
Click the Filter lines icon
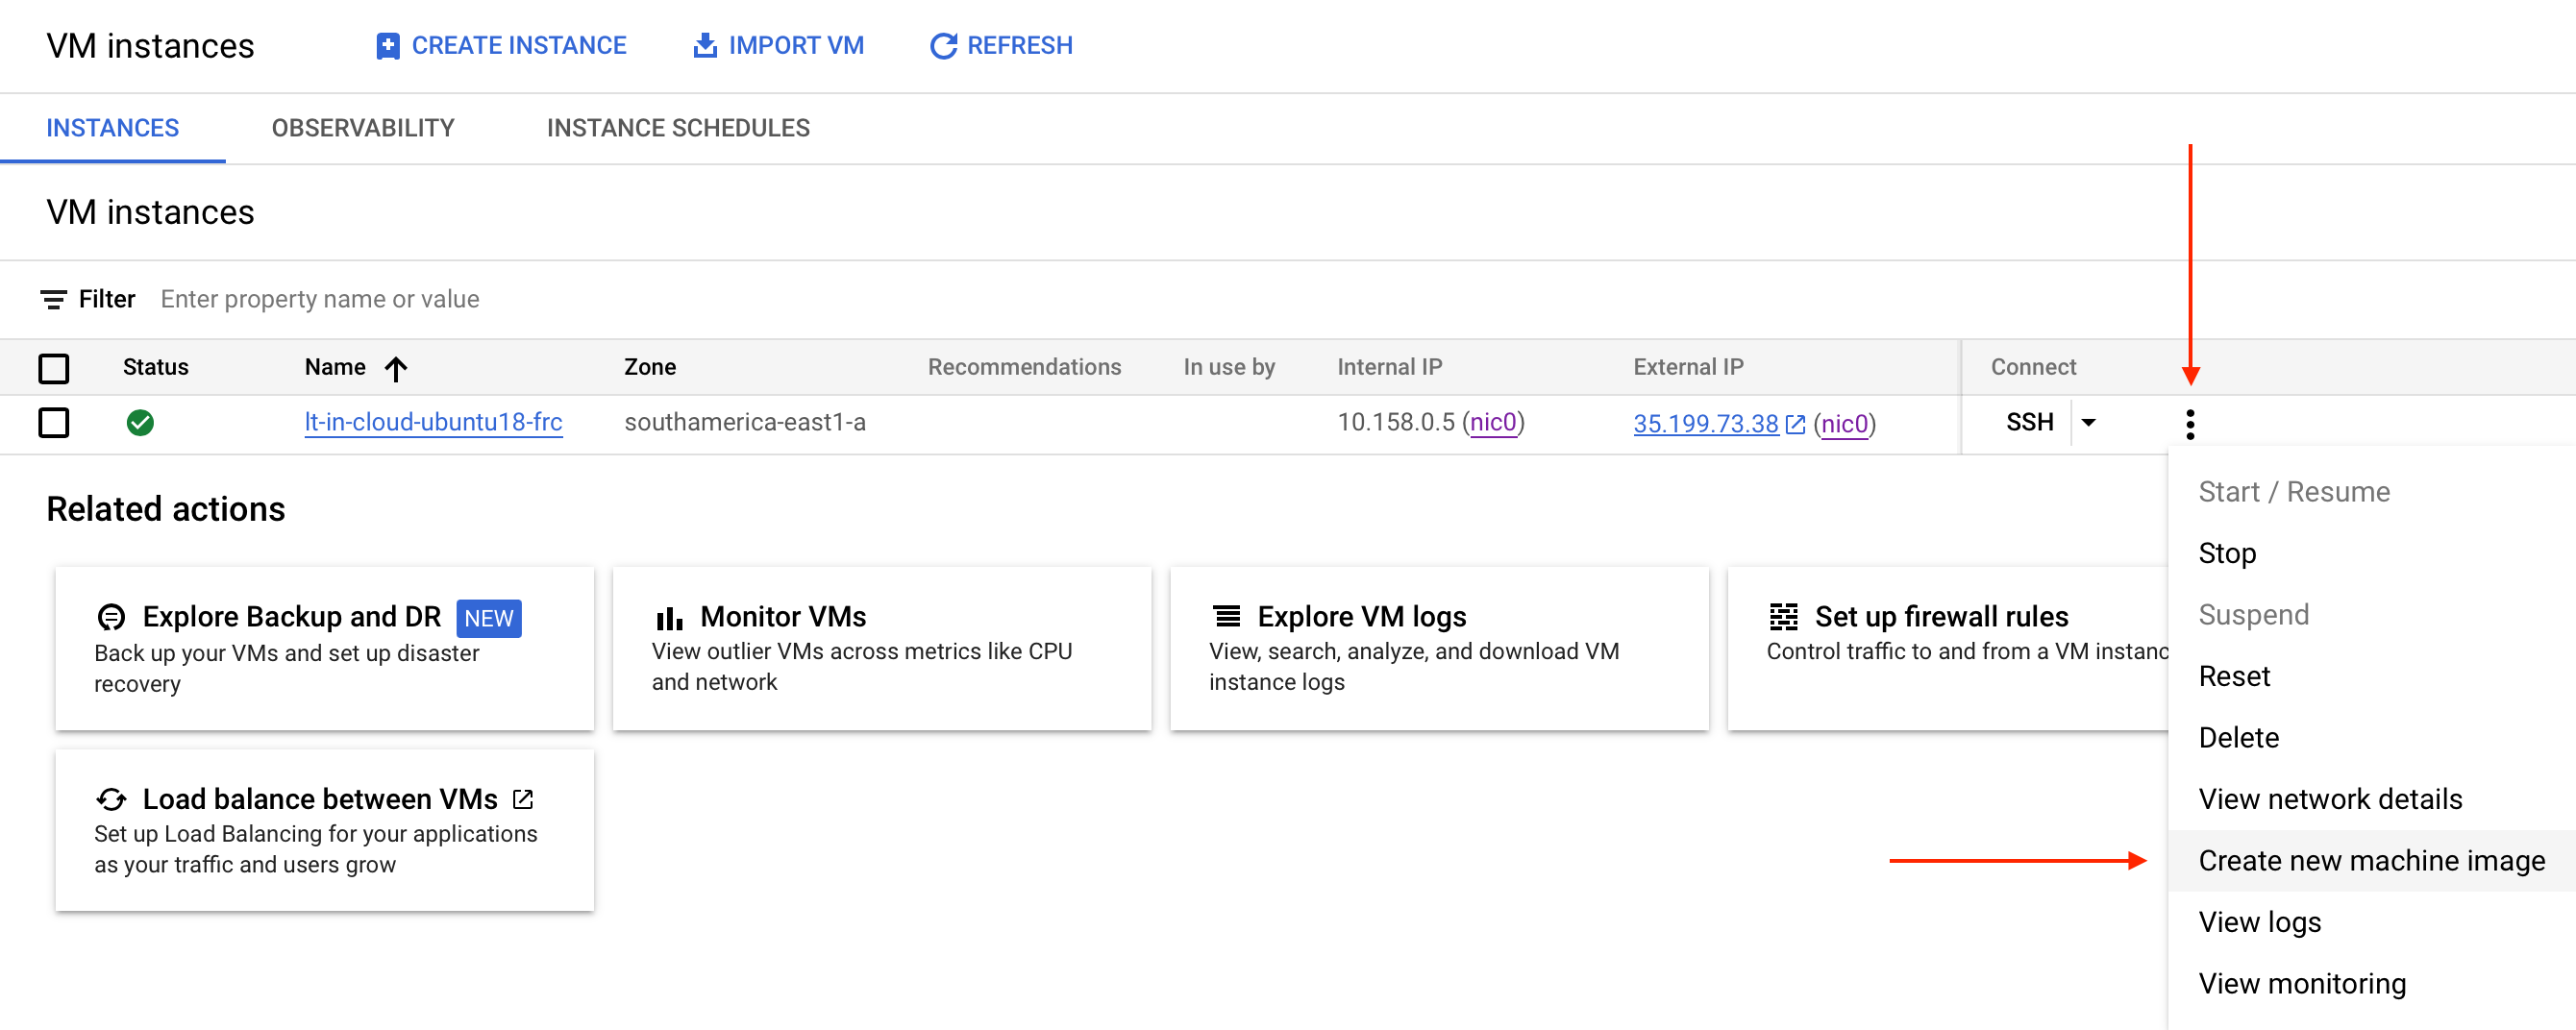pyautogui.click(x=54, y=299)
